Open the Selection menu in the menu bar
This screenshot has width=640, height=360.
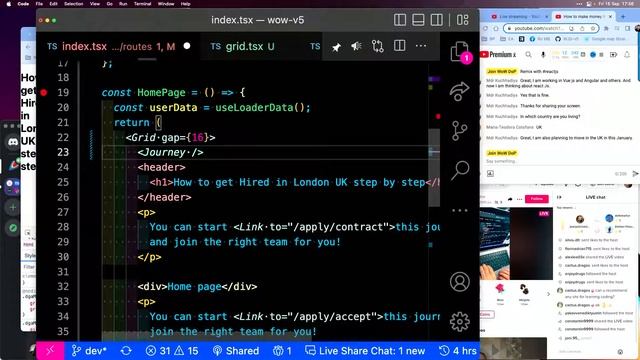[73, 4]
